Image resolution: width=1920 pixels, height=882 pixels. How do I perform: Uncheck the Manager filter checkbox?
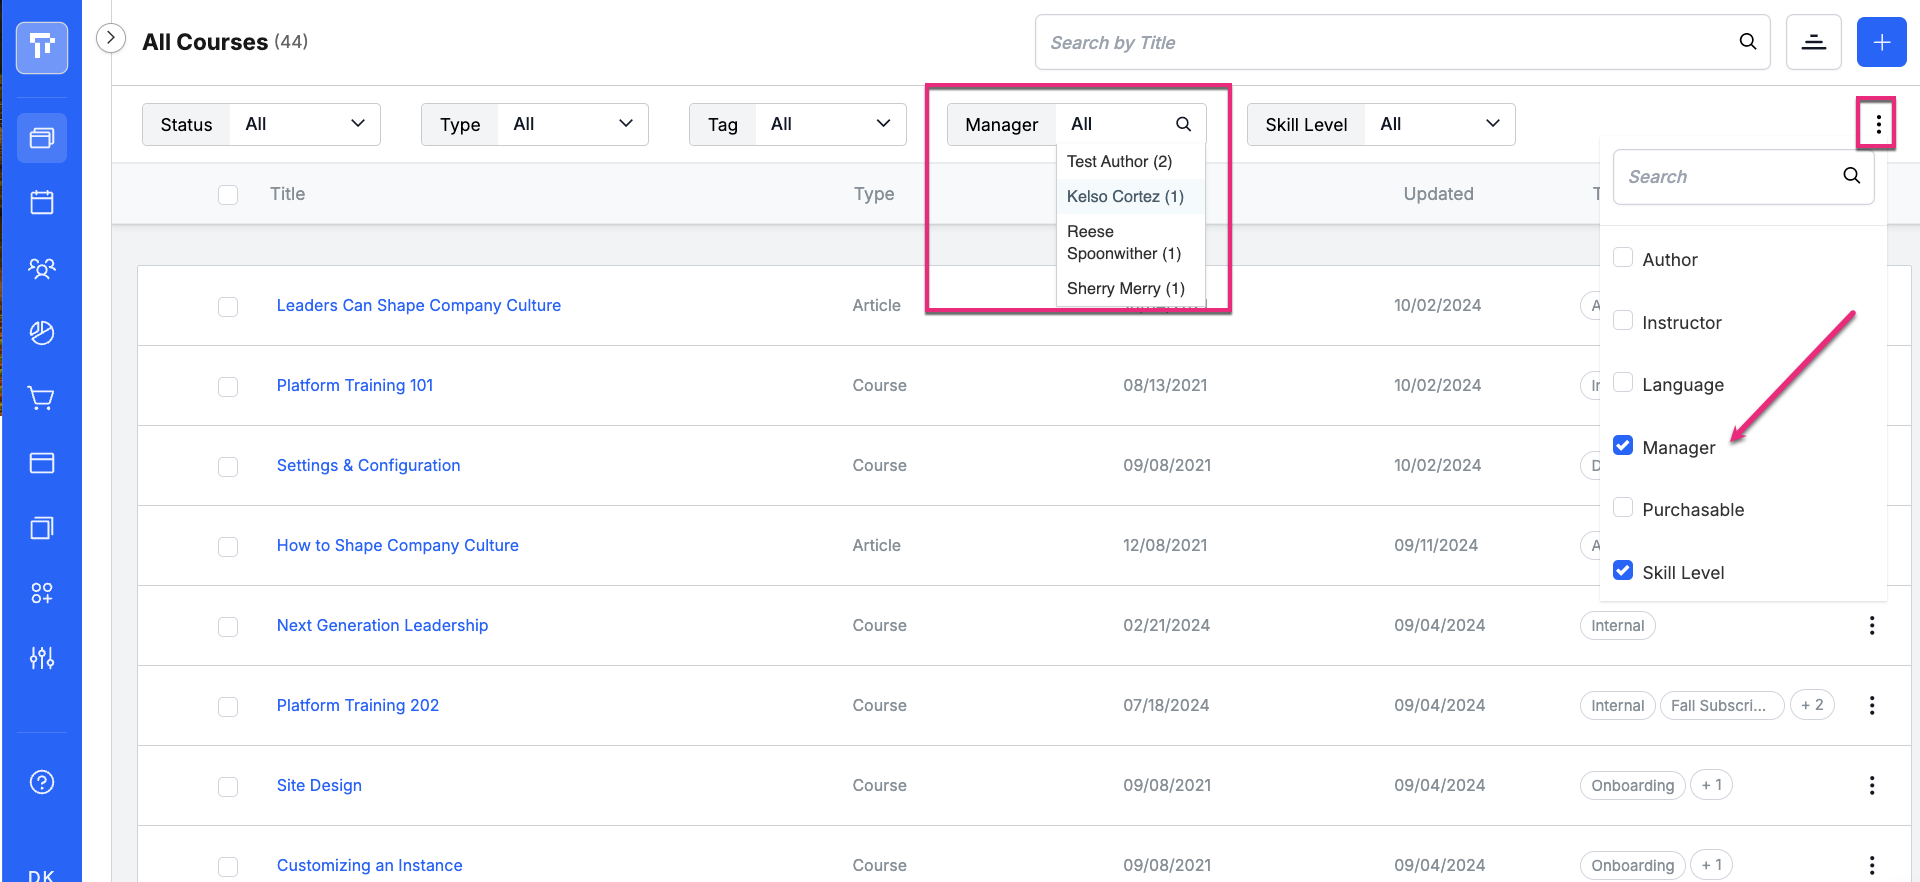pos(1623,446)
